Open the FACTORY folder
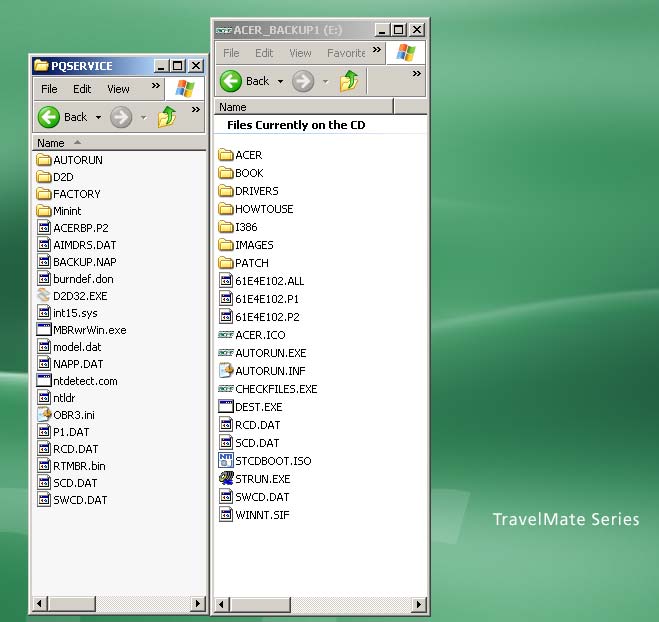 [69, 194]
